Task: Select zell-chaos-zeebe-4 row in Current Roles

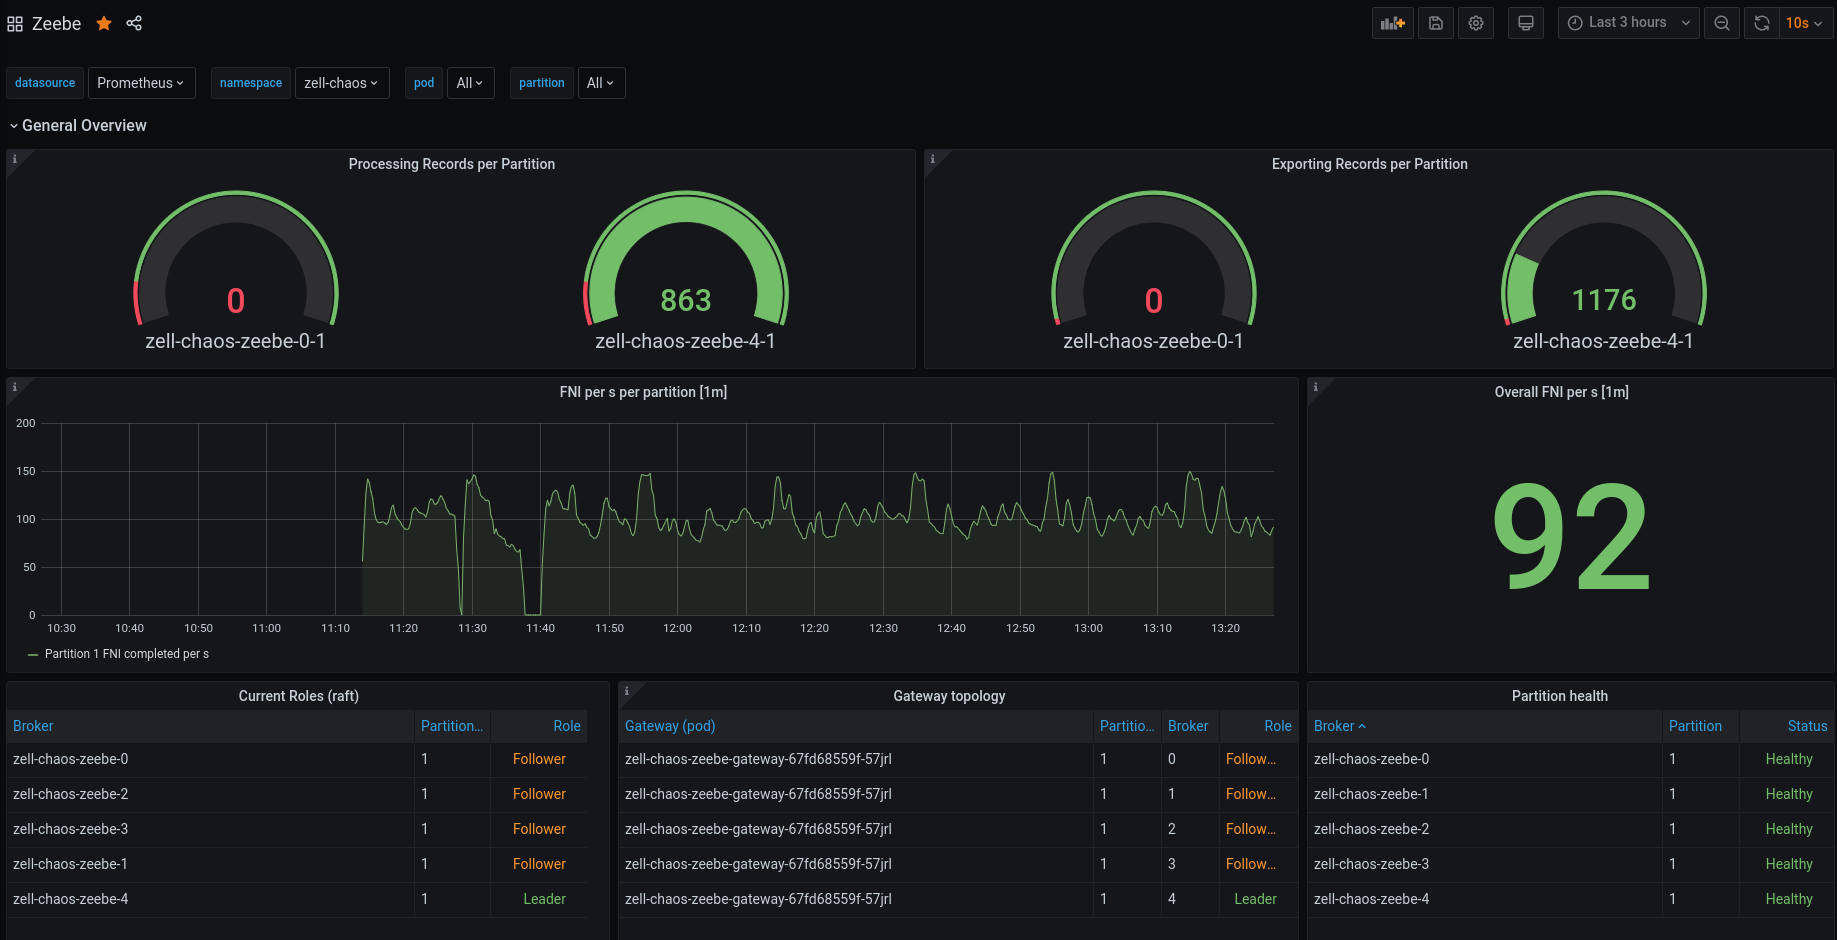Action: point(297,899)
